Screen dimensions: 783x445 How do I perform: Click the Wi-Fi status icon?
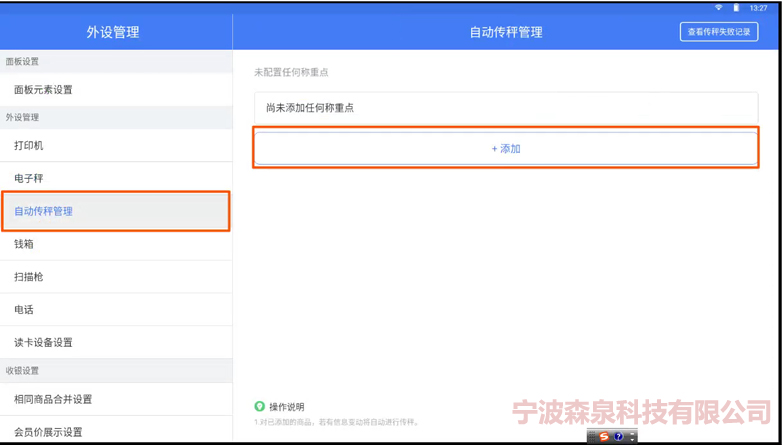point(718,7)
